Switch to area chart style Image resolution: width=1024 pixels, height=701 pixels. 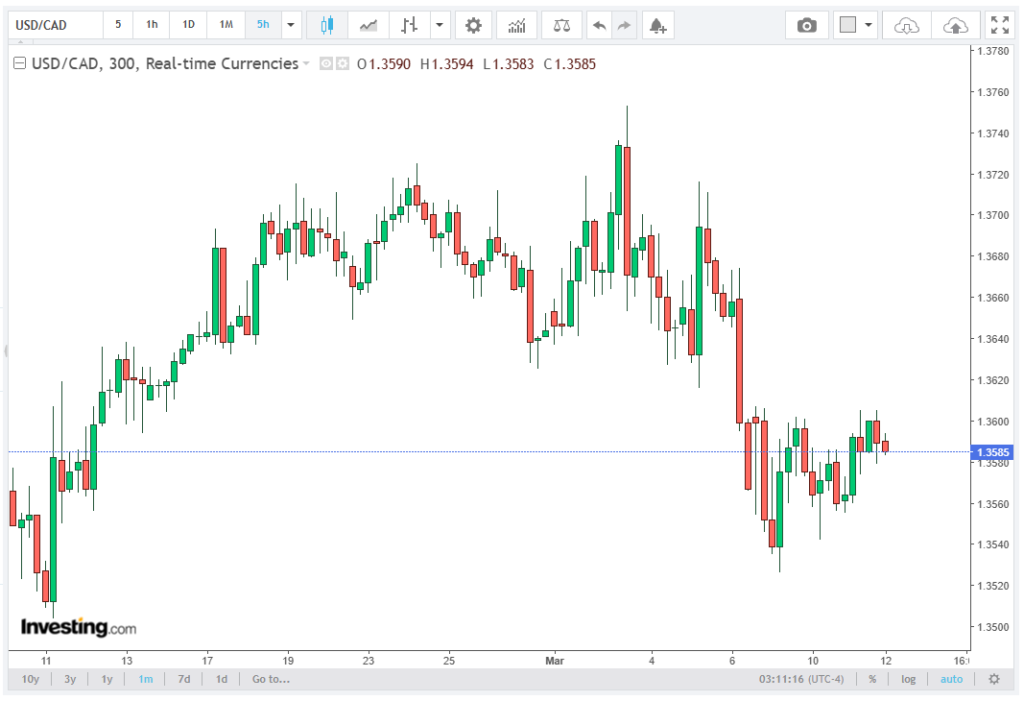369,25
